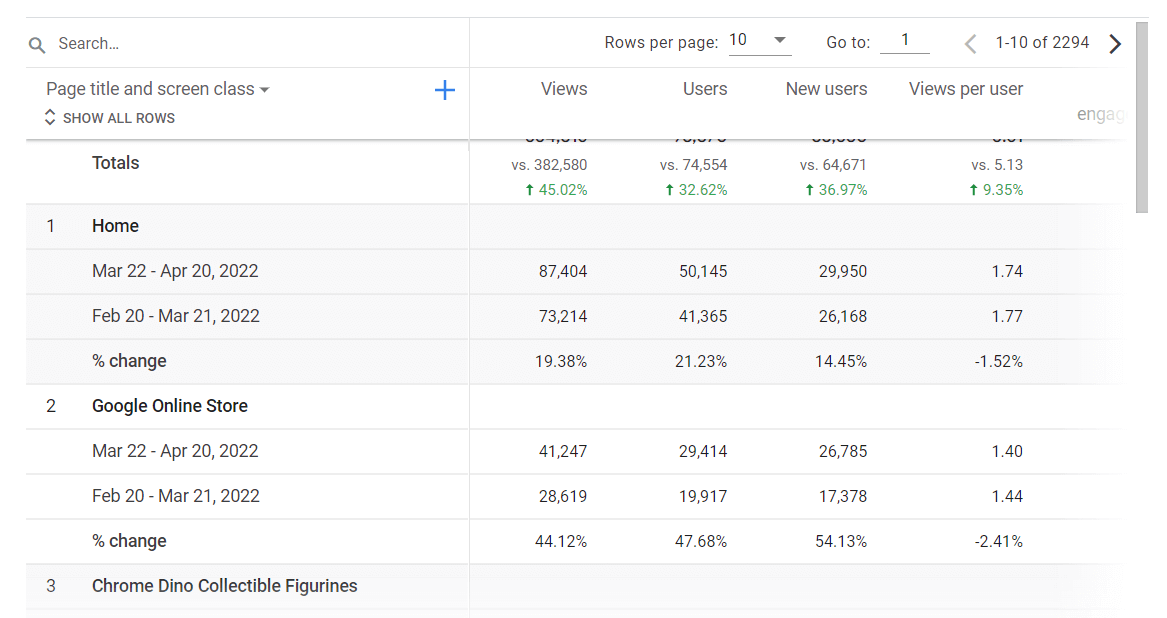The image size is (1167, 618).
Task: Click the double-arrow icon beside SHOW ALL ROWS
Action: click(49, 117)
